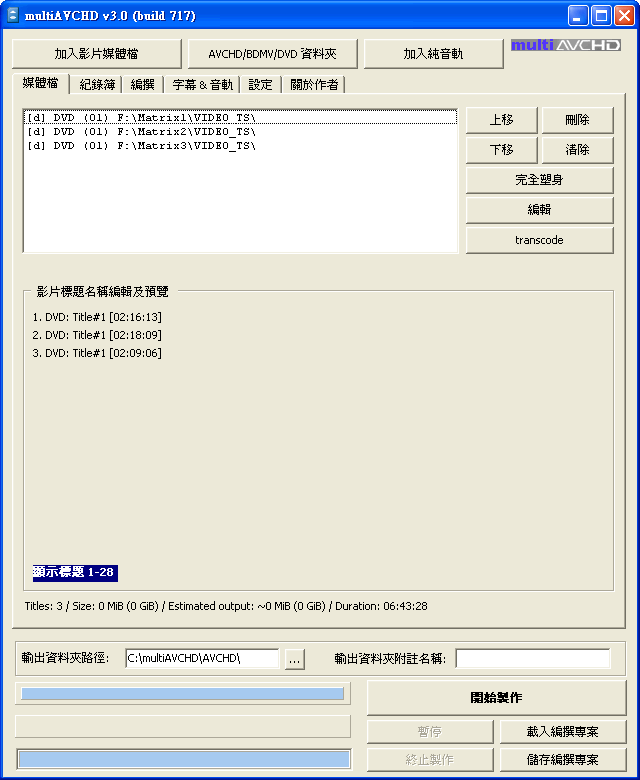
Task: Switch to the 紀錄簿 tab
Action: [x=97, y=85]
